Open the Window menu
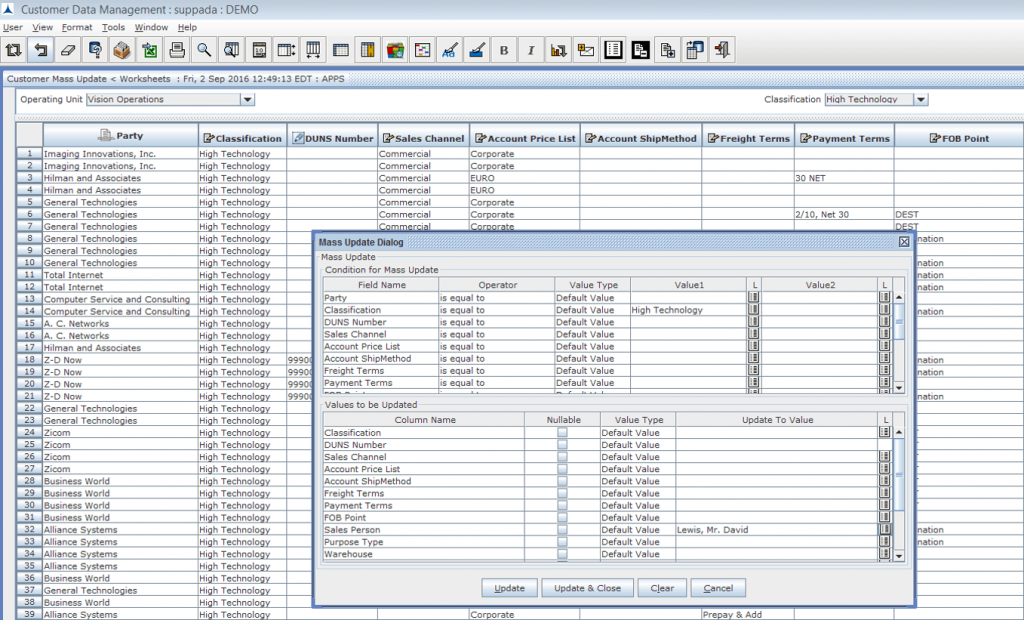1024x620 pixels. [151, 27]
